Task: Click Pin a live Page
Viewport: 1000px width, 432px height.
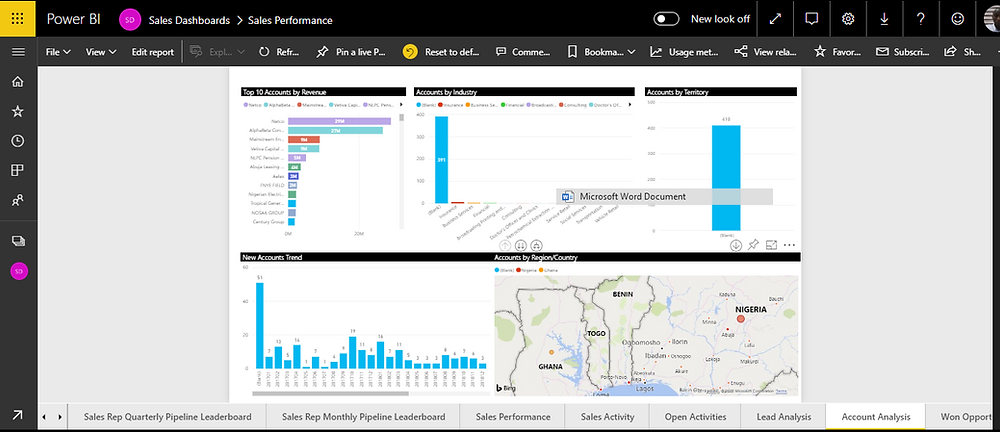Action: point(351,52)
